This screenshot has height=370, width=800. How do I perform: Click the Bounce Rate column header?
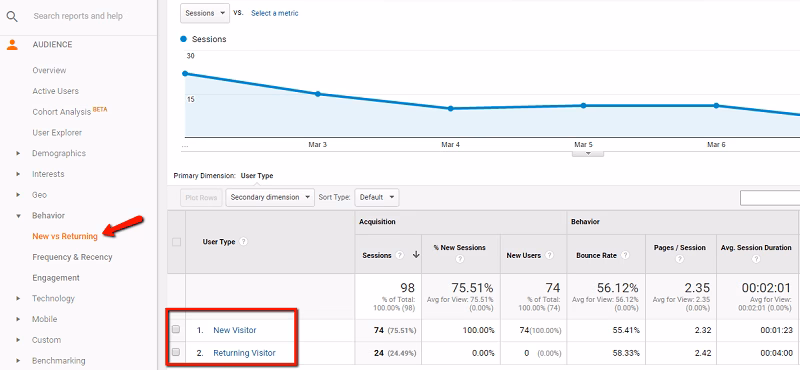coord(597,255)
